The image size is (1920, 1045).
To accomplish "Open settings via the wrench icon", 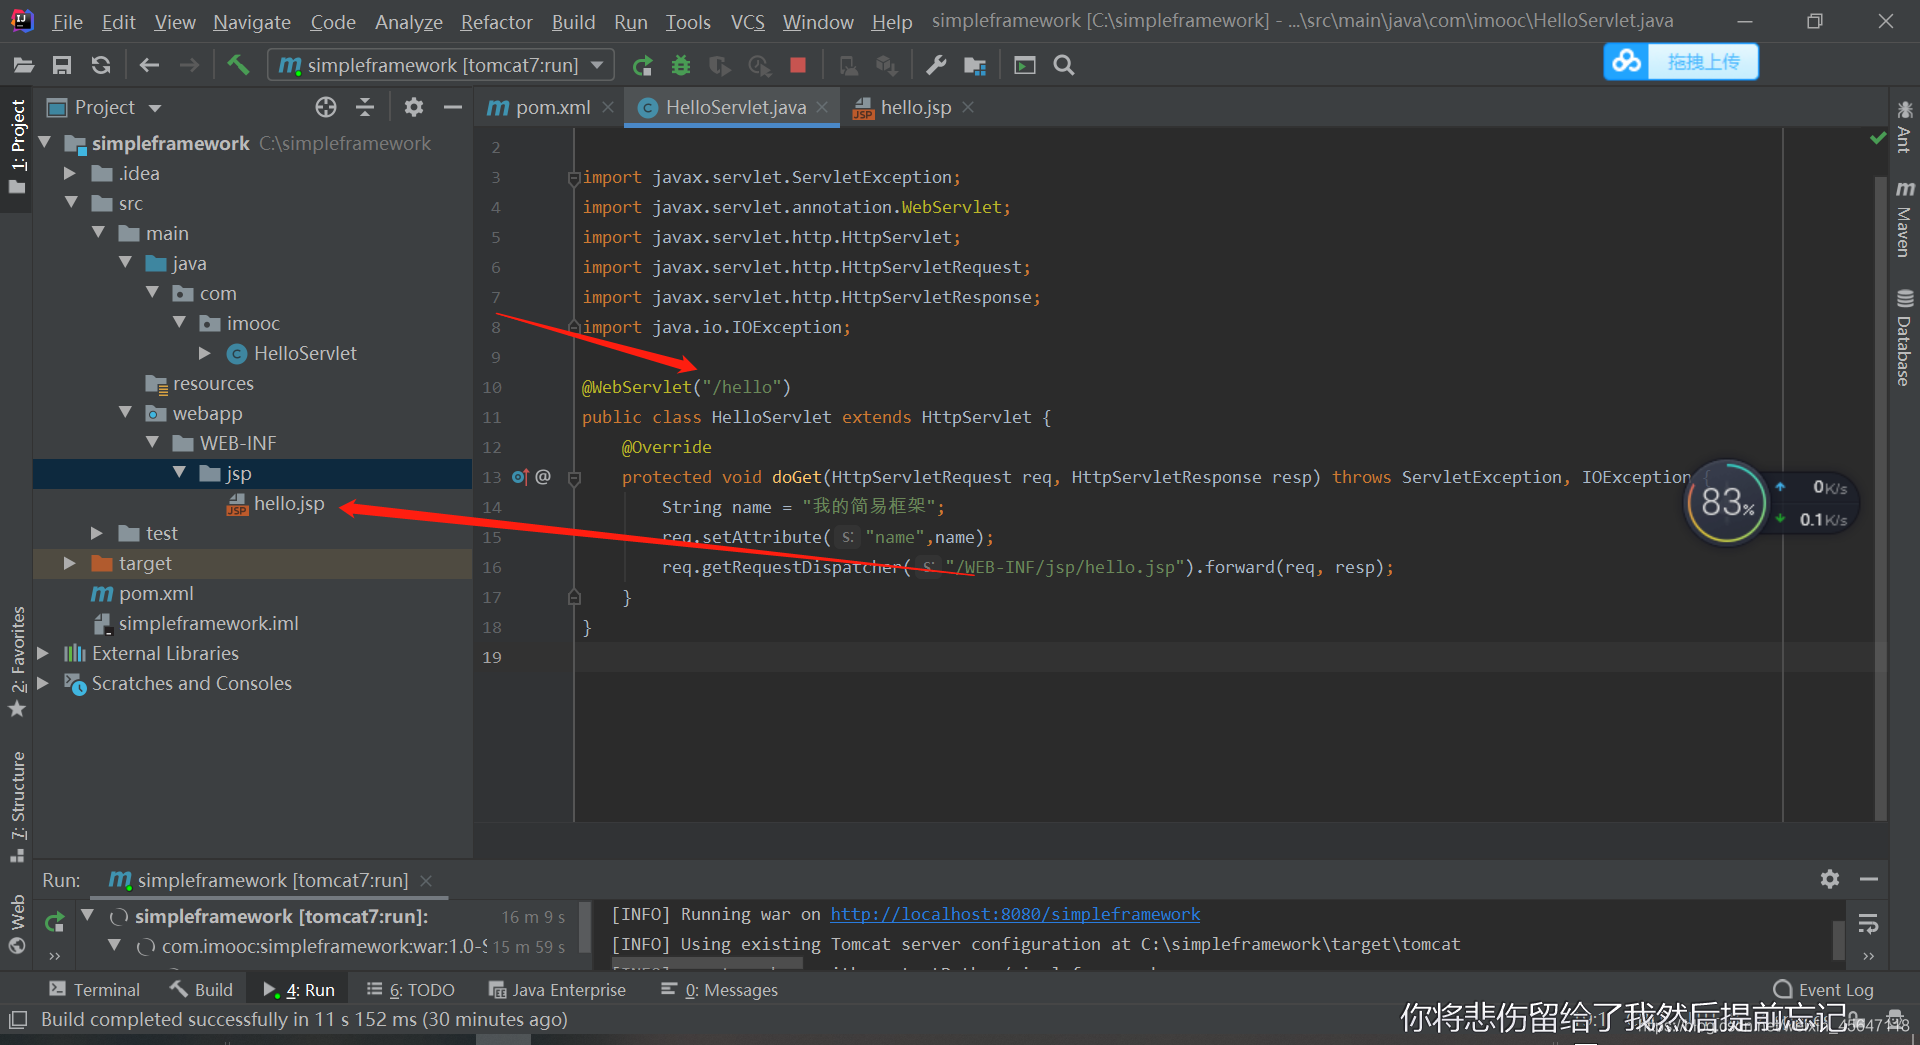I will coord(936,65).
